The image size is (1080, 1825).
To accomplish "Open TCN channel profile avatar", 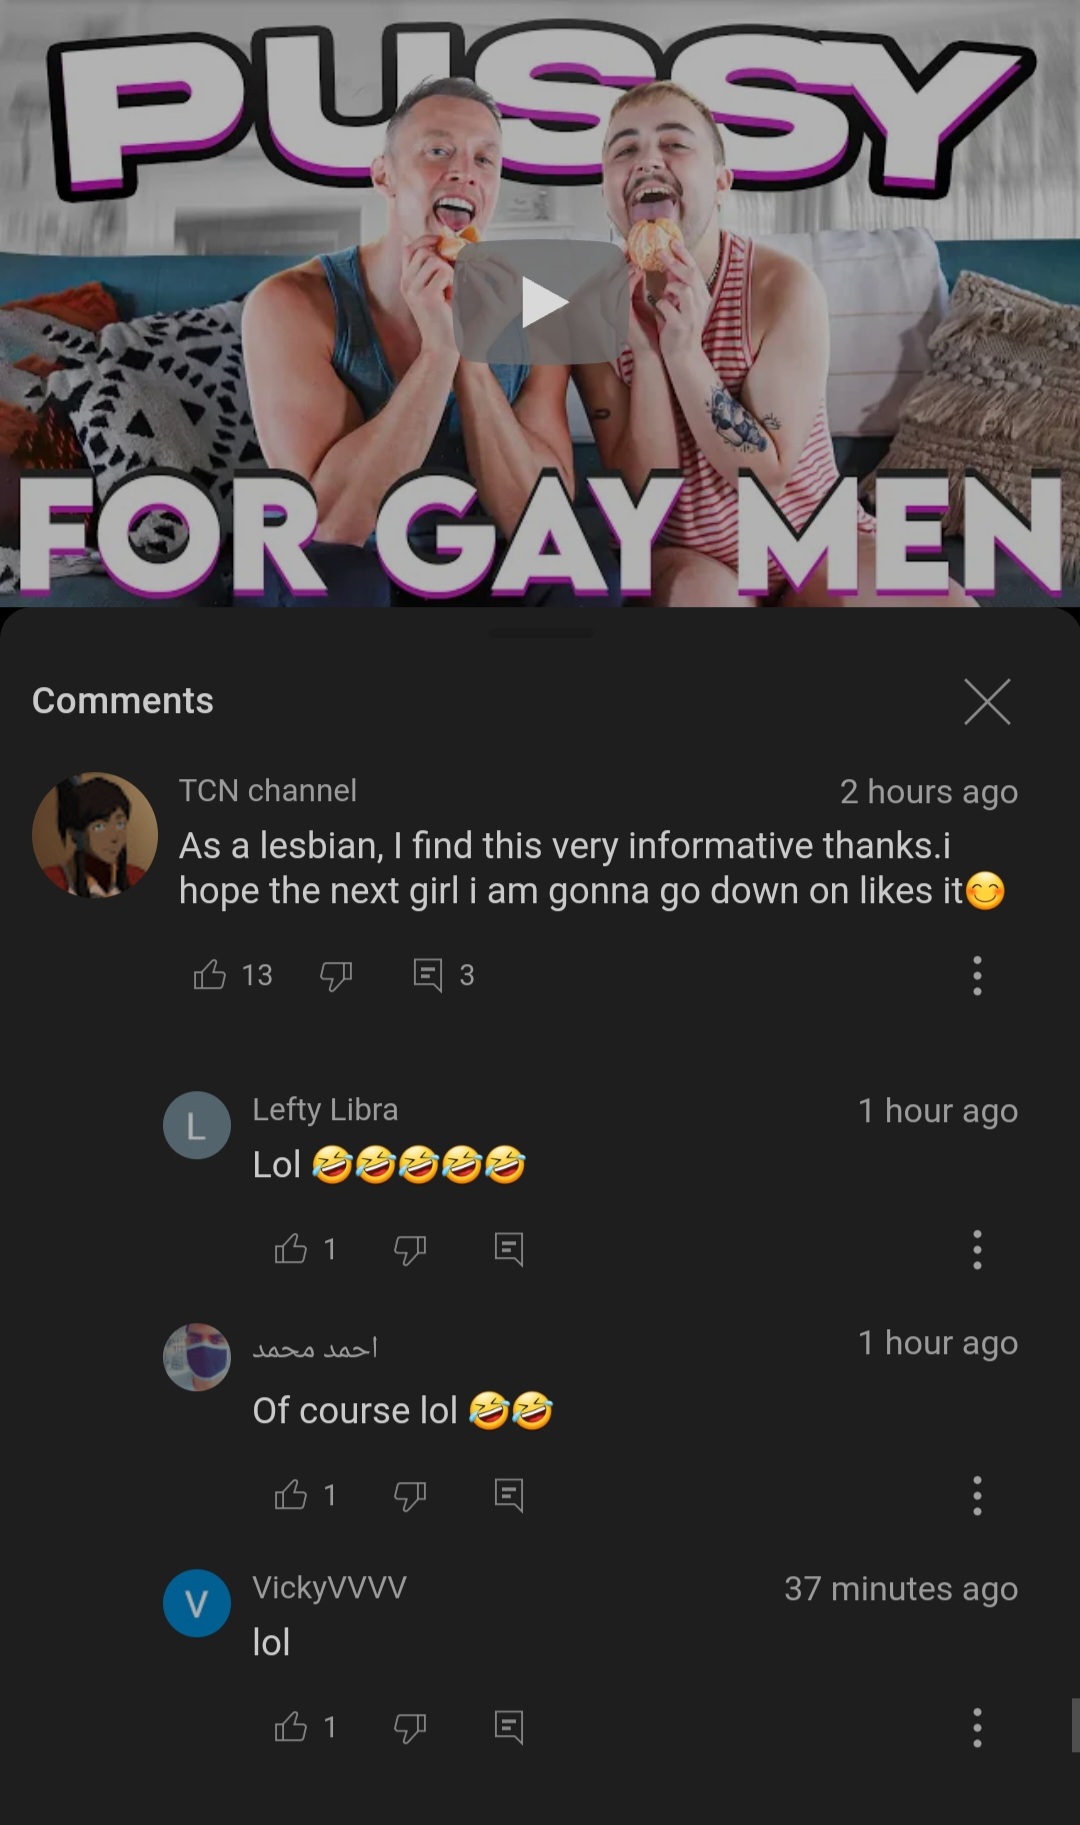I will pos(95,834).
